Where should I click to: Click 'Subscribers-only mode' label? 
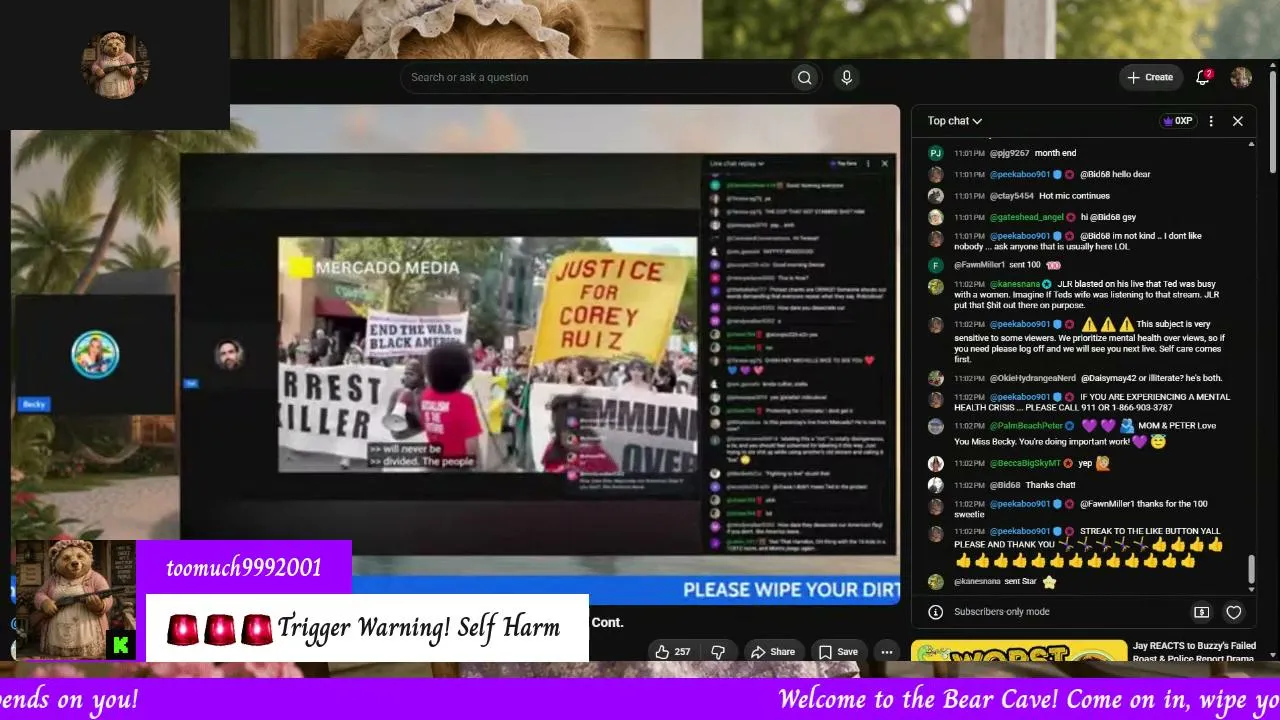tap(1002, 612)
